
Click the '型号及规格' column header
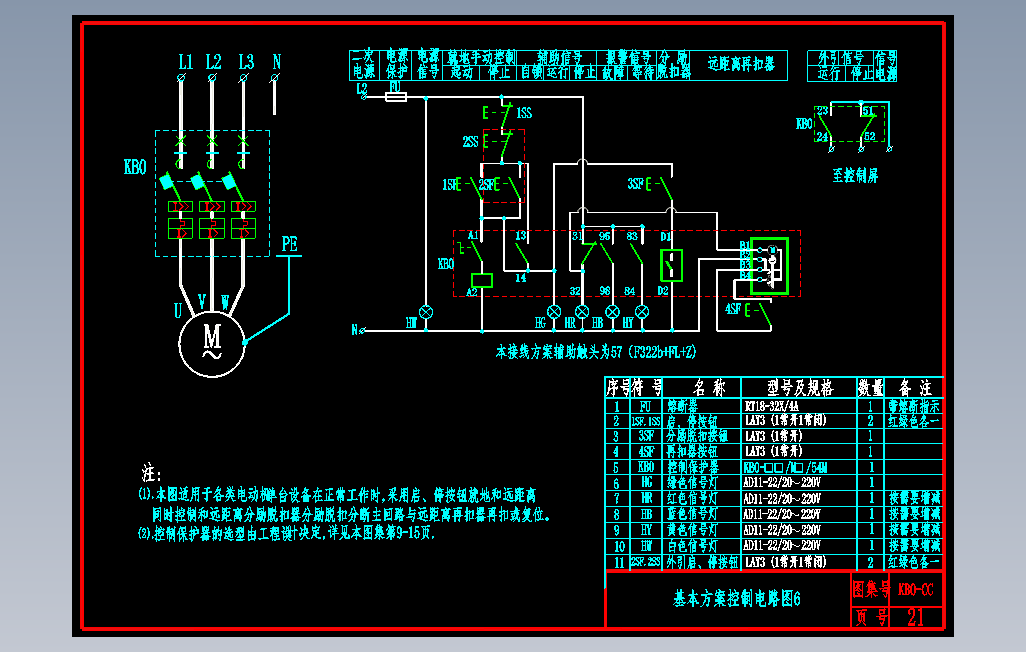click(x=800, y=388)
